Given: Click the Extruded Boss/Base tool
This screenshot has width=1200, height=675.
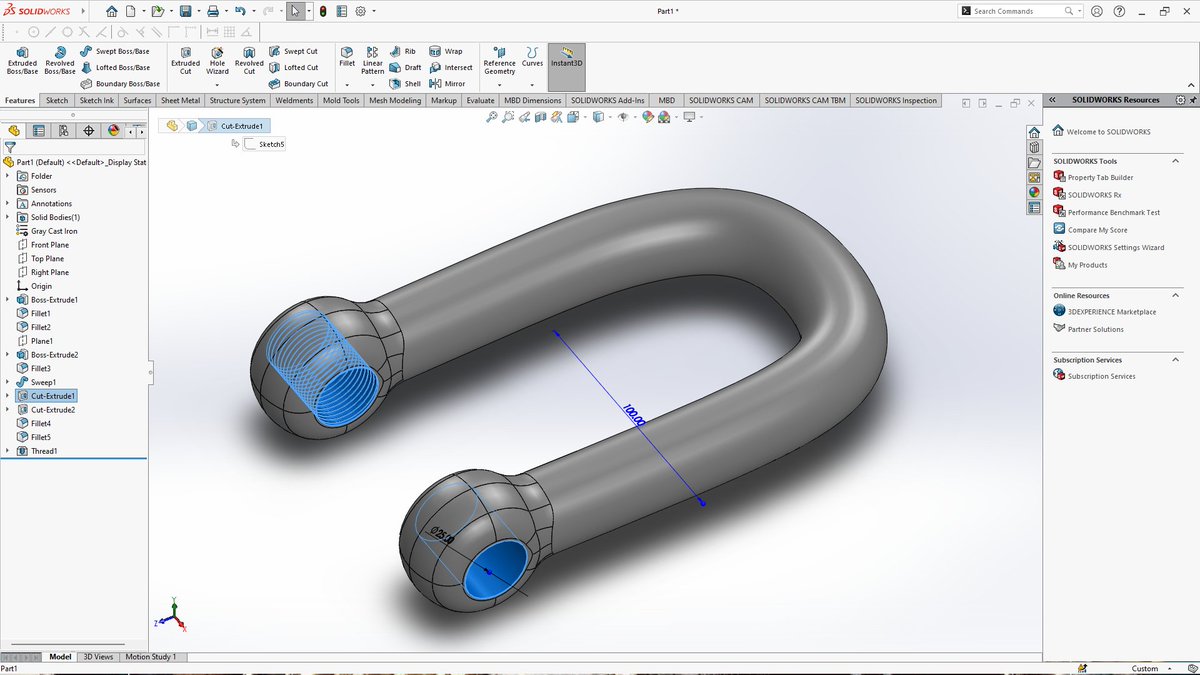Looking at the screenshot, I should coord(22,61).
